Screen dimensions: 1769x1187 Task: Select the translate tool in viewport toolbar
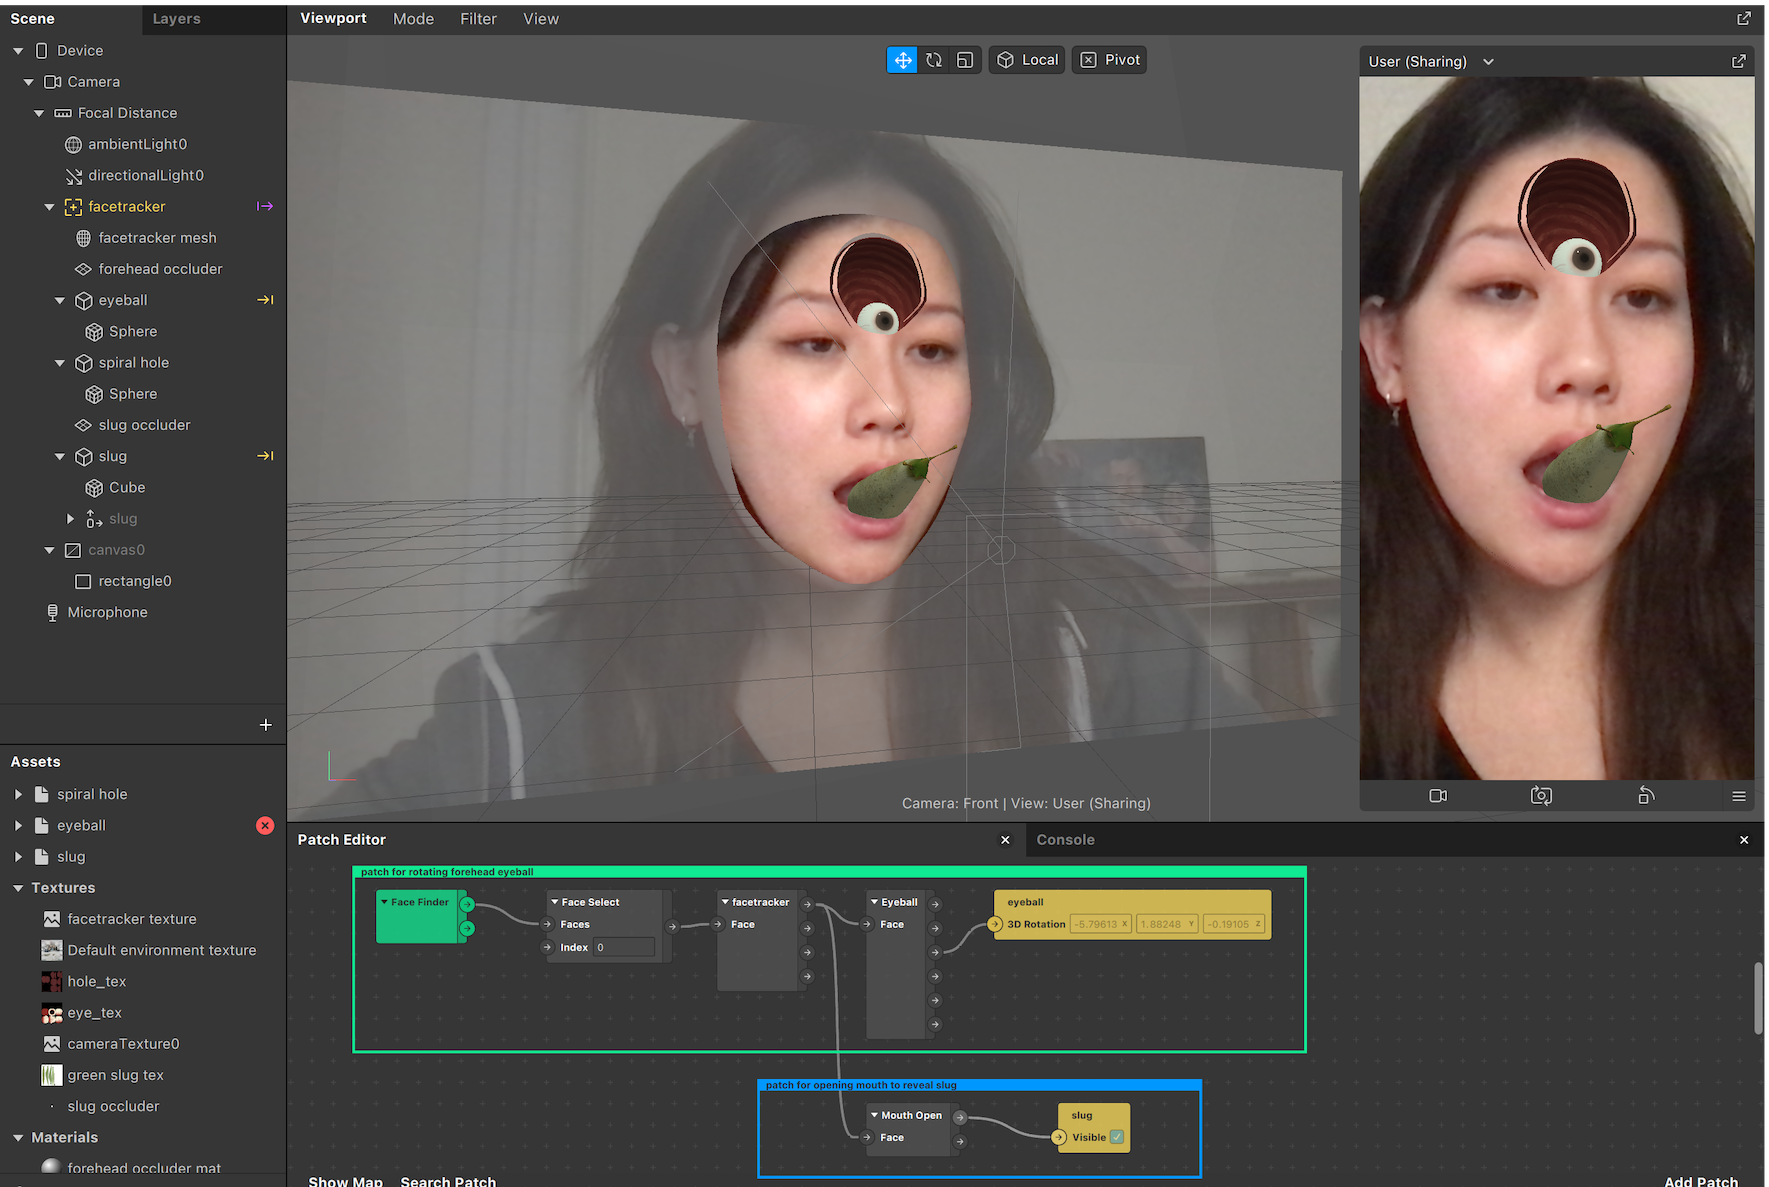(901, 59)
